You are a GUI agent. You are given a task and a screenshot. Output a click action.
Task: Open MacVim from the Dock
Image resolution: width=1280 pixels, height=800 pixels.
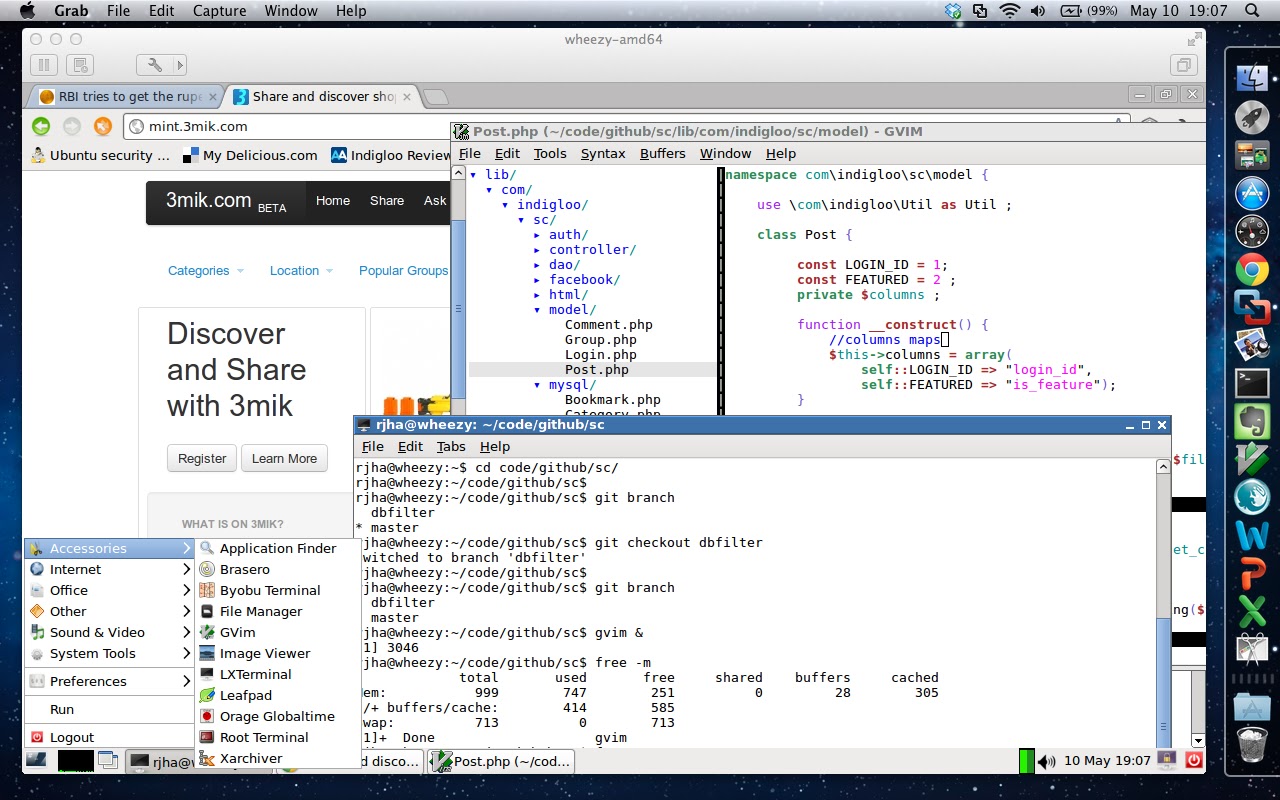pos(1252,459)
